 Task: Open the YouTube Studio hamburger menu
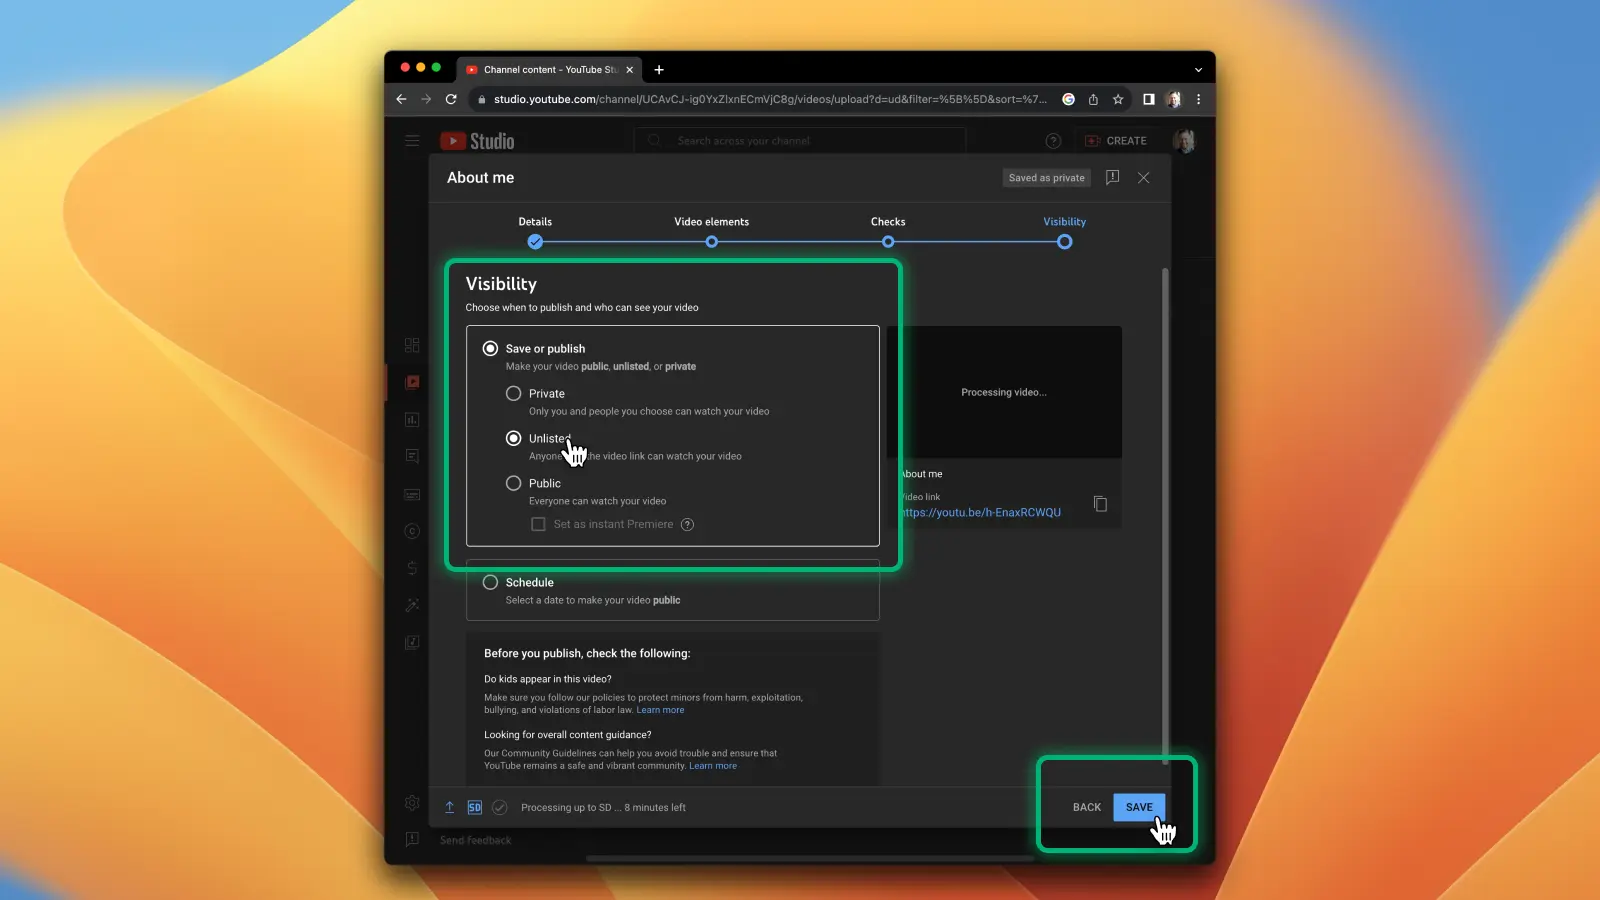point(412,141)
